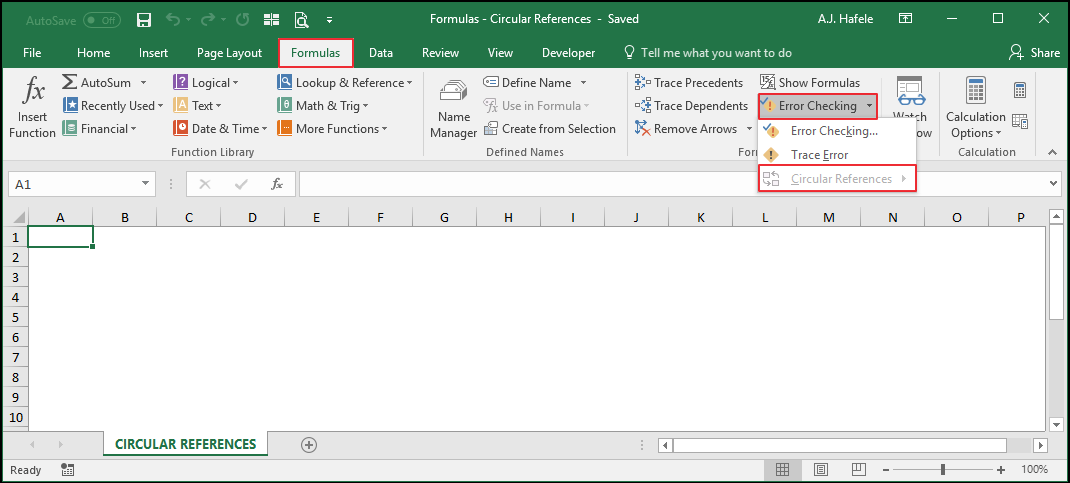This screenshot has width=1070, height=483.
Task: Open the More Functions menu
Action: [332, 128]
